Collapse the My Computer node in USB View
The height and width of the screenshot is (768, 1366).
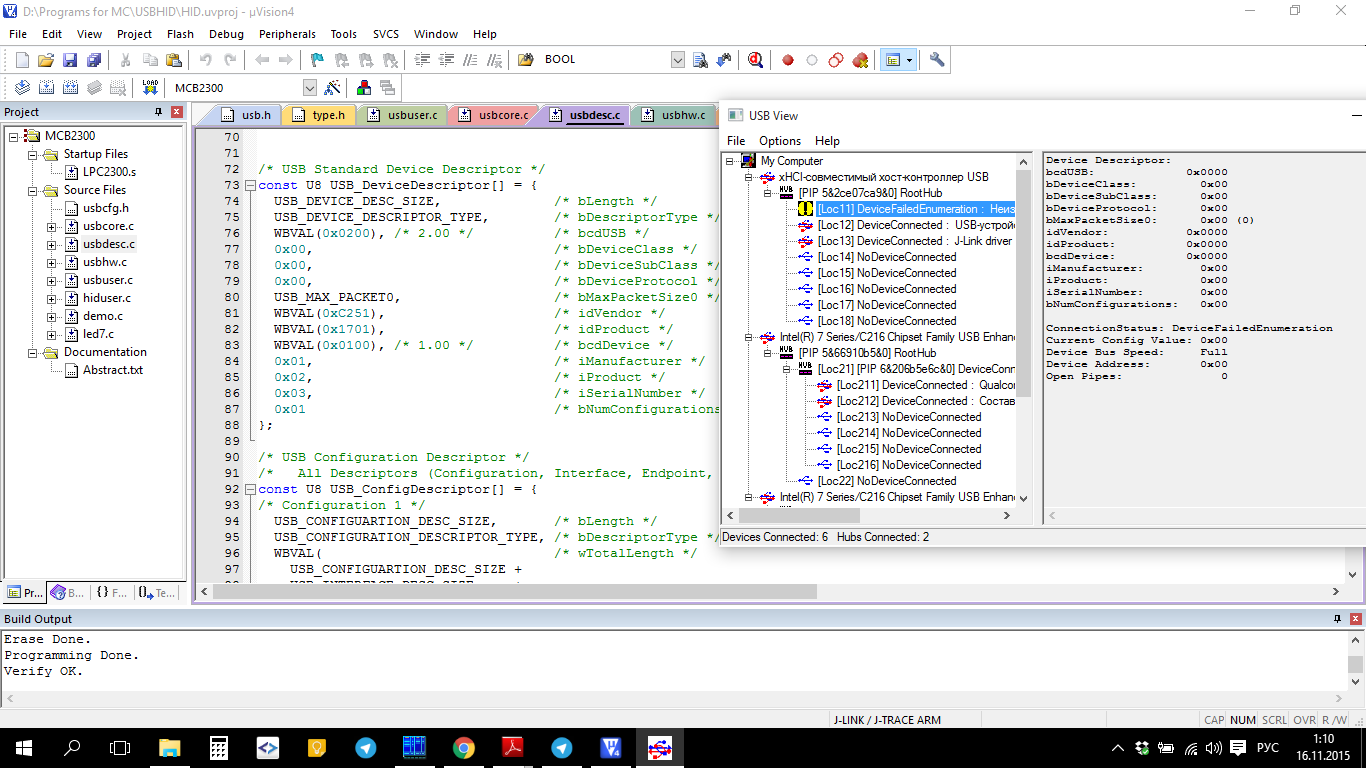pyautogui.click(x=730, y=161)
